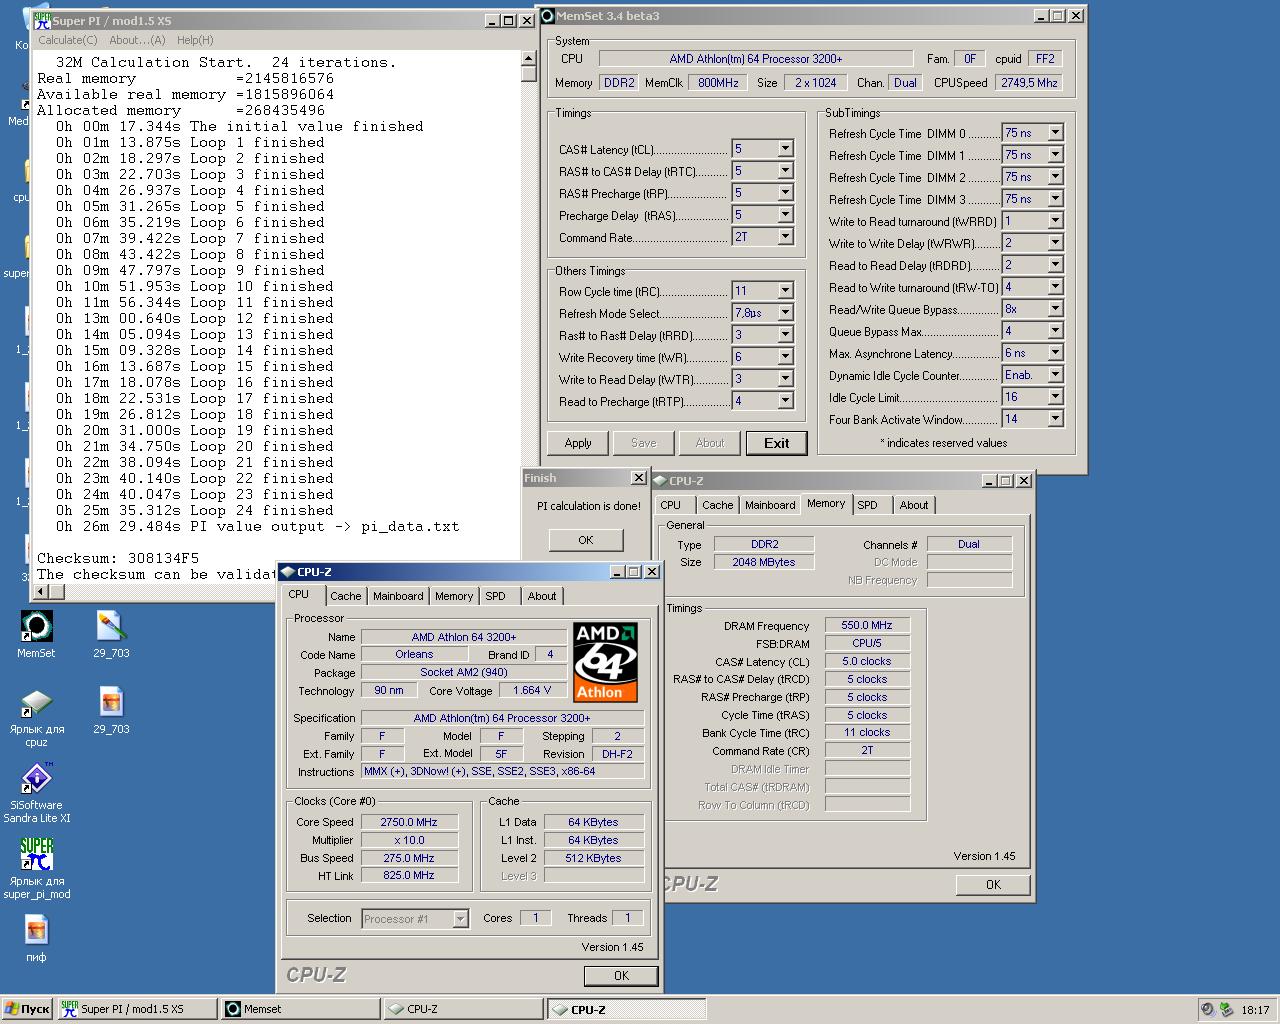
Task: Open Row Cycle time (tRC) dropdown
Action: tap(785, 291)
